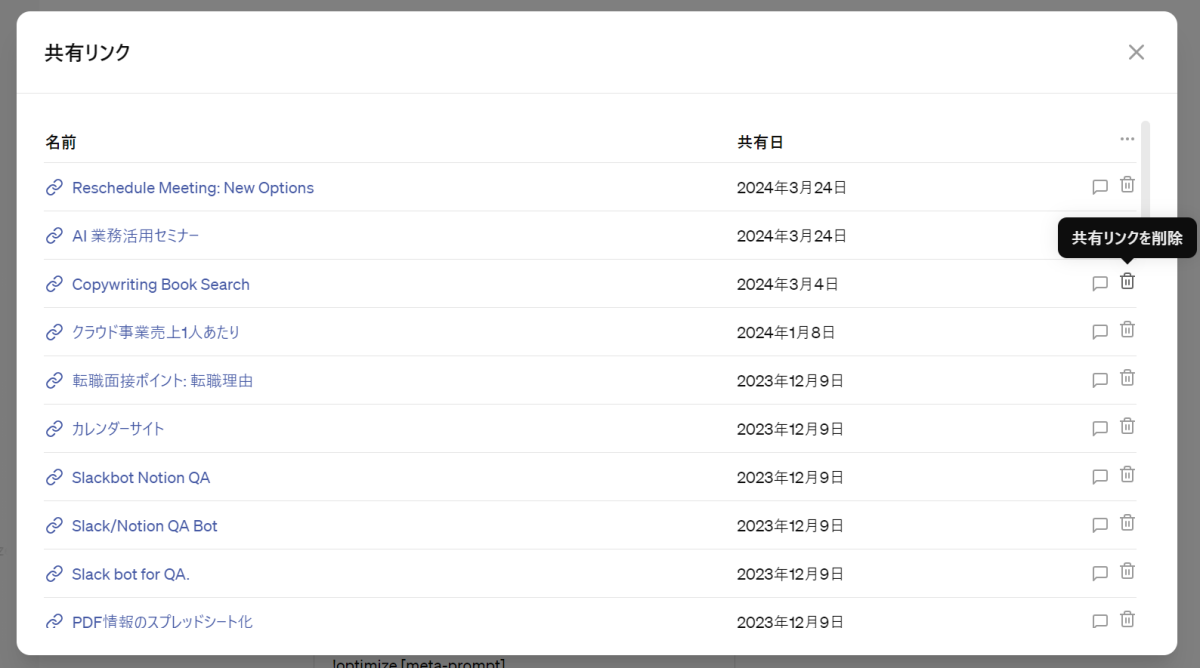
Task: Click the 共有リンク dialog title
Action: pyautogui.click(x=88, y=53)
